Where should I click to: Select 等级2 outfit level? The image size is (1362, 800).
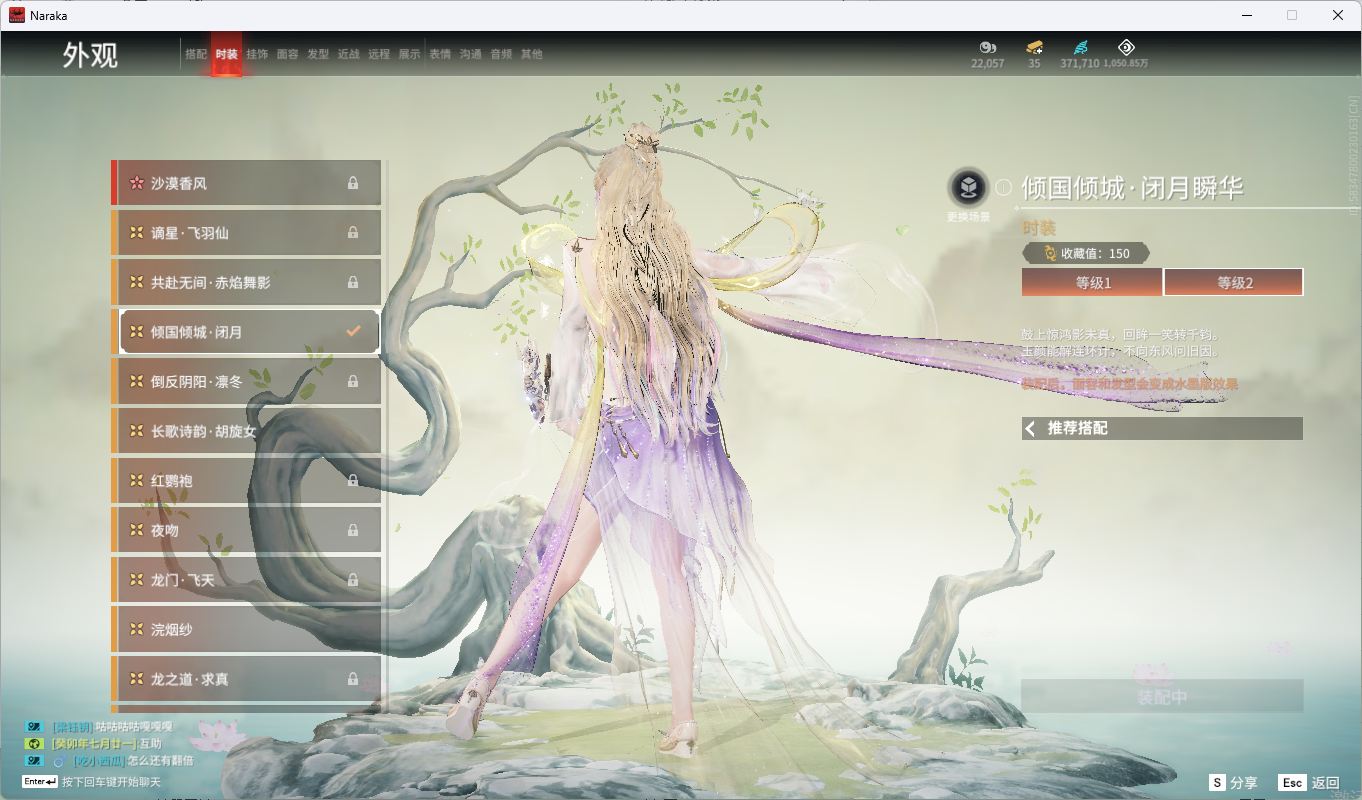pos(1234,283)
